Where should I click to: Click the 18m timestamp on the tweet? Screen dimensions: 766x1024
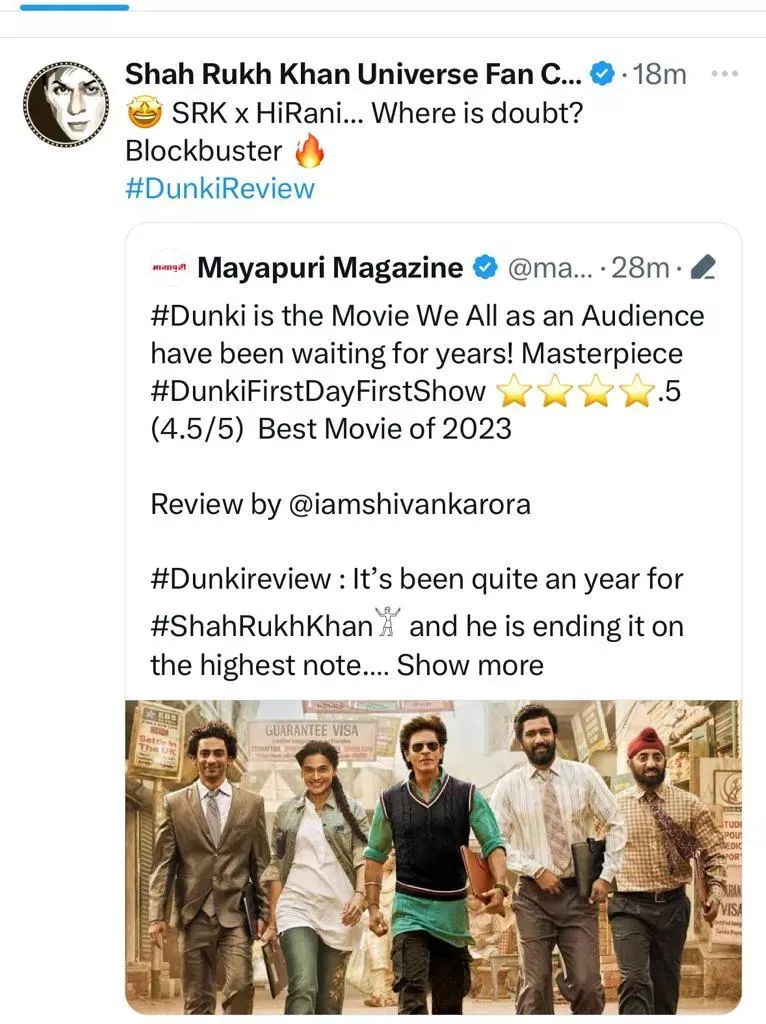[x=660, y=74]
